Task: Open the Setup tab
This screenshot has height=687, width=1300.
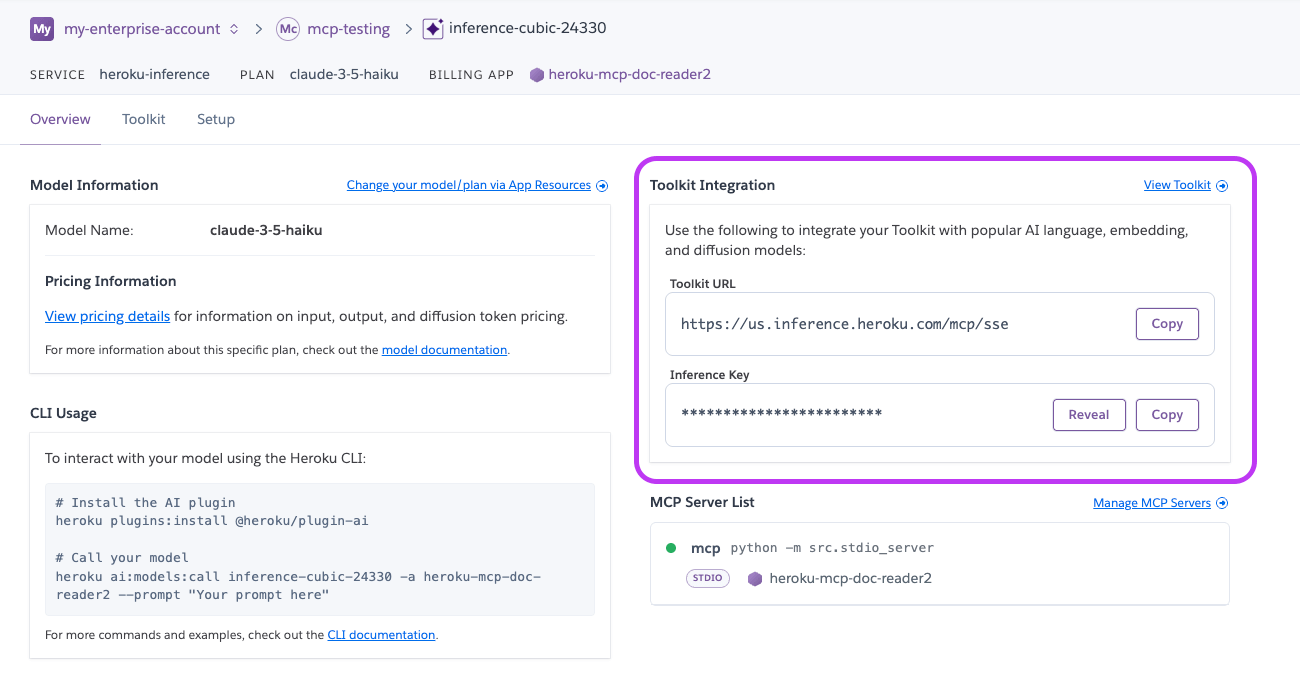Action: click(216, 119)
